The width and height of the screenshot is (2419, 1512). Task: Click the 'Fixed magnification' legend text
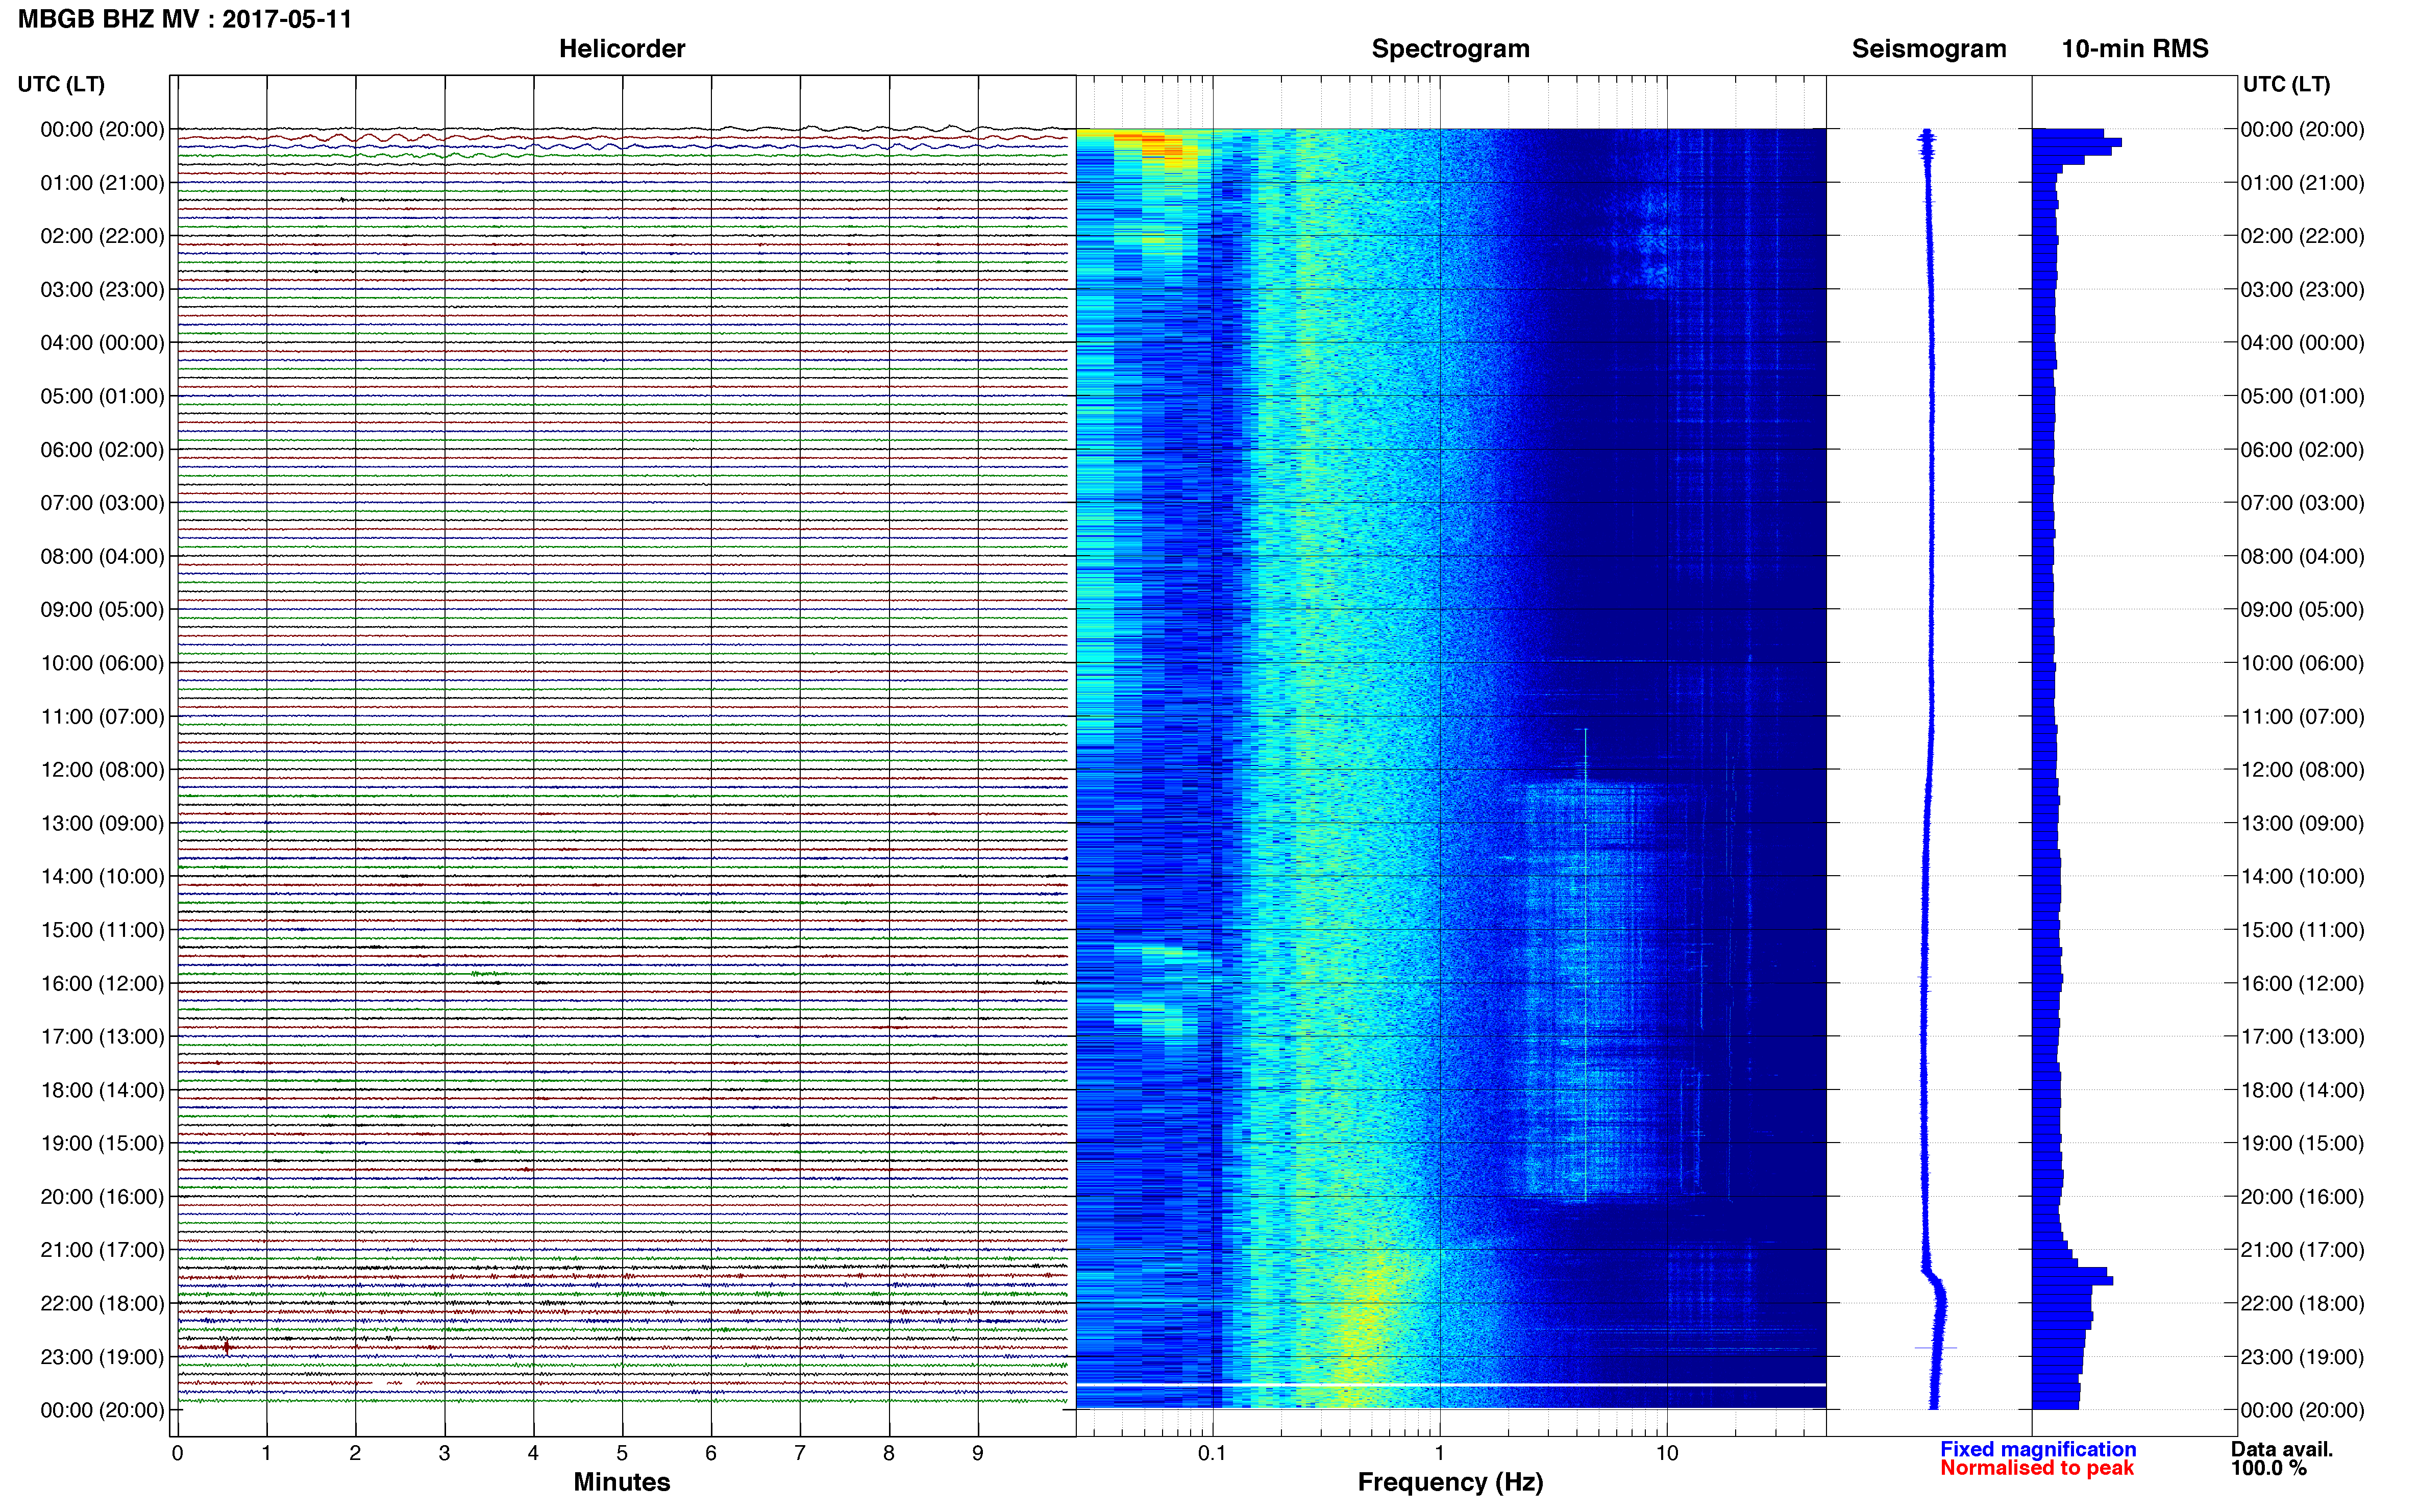pyautogui.click(x=2038, y=1449)
